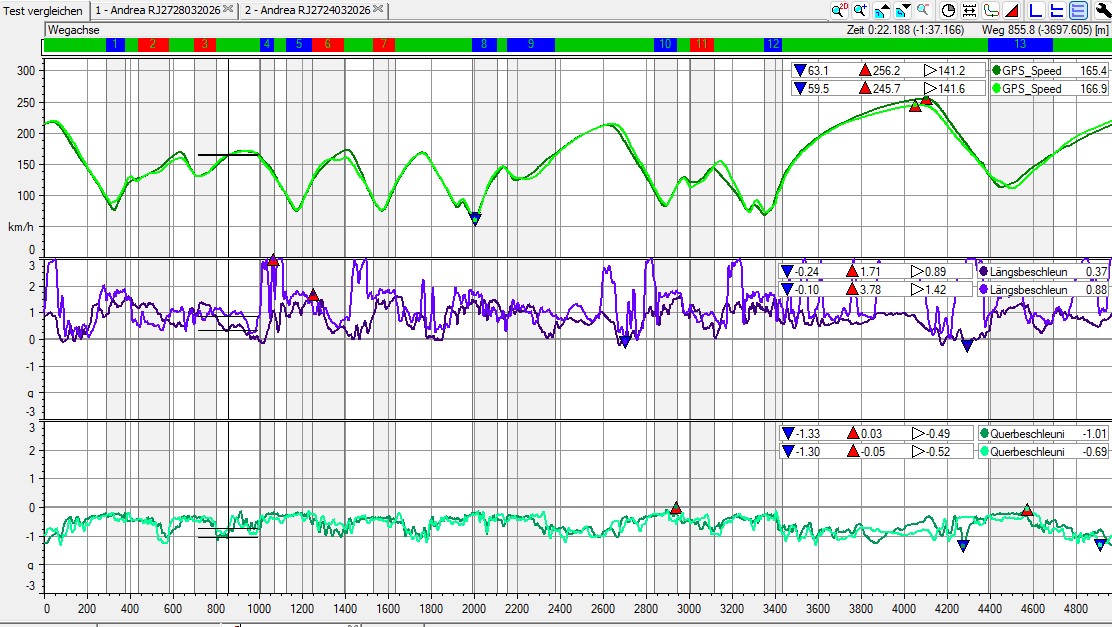Image resolution: width=1112 pixels, height=627 pixels.
Task: Click the zoom to previous section icon
Action: pyautogui.click(x=881, y=10)
